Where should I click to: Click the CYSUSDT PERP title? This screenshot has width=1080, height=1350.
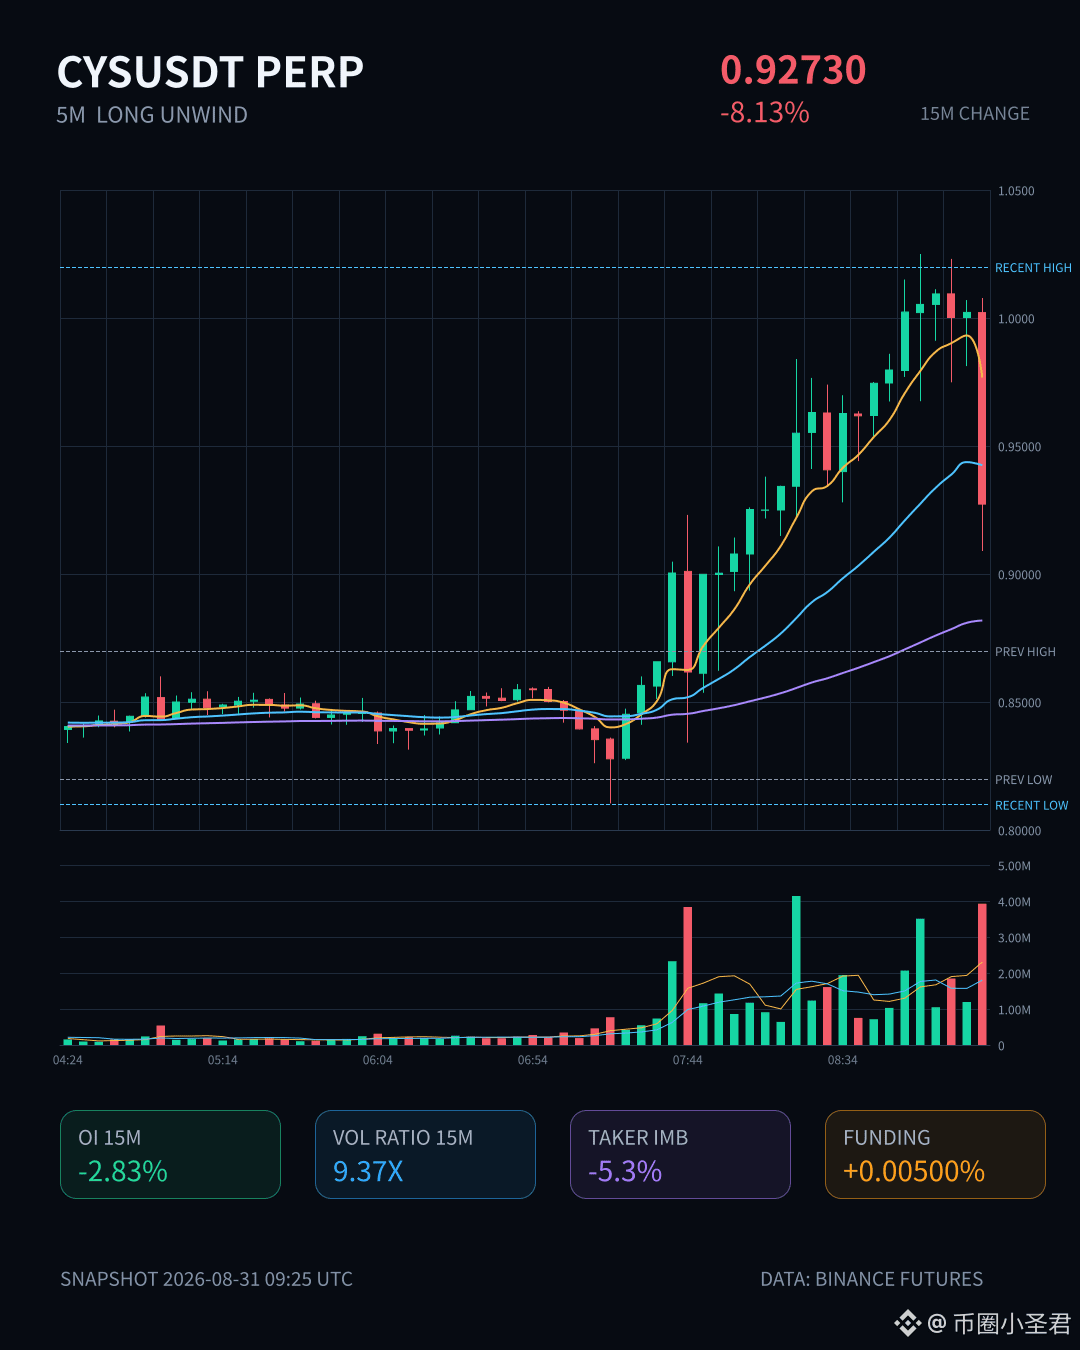click(210, 72)
